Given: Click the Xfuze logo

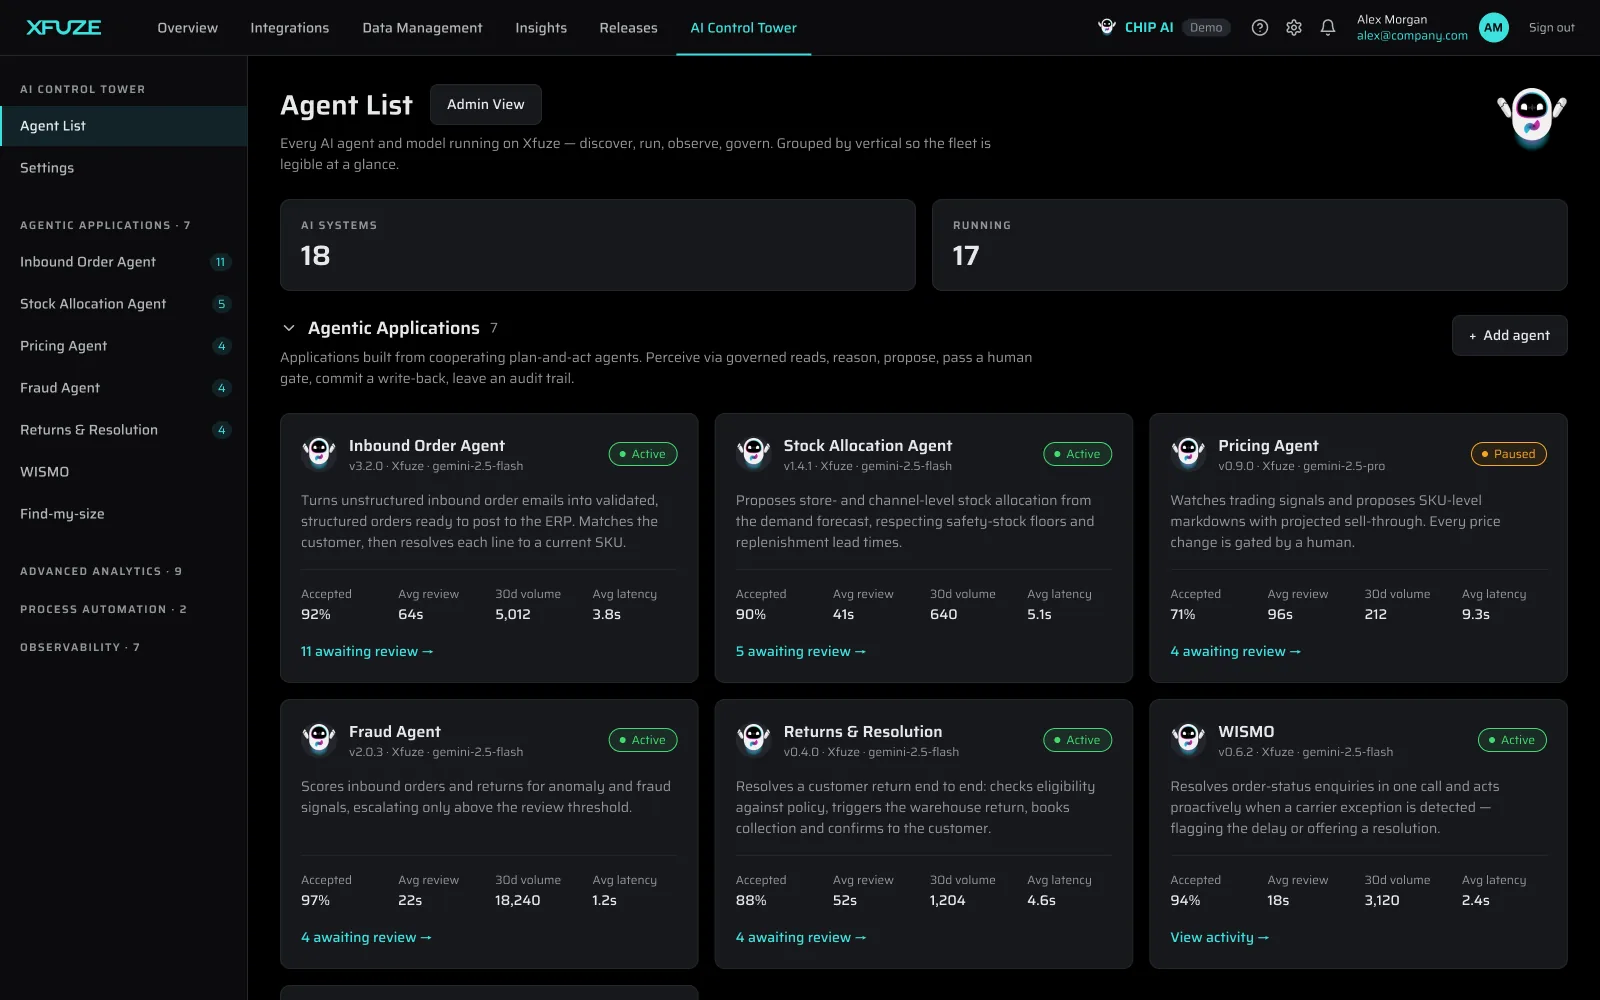Looking at the screenshot, I should tap(64, 27).
